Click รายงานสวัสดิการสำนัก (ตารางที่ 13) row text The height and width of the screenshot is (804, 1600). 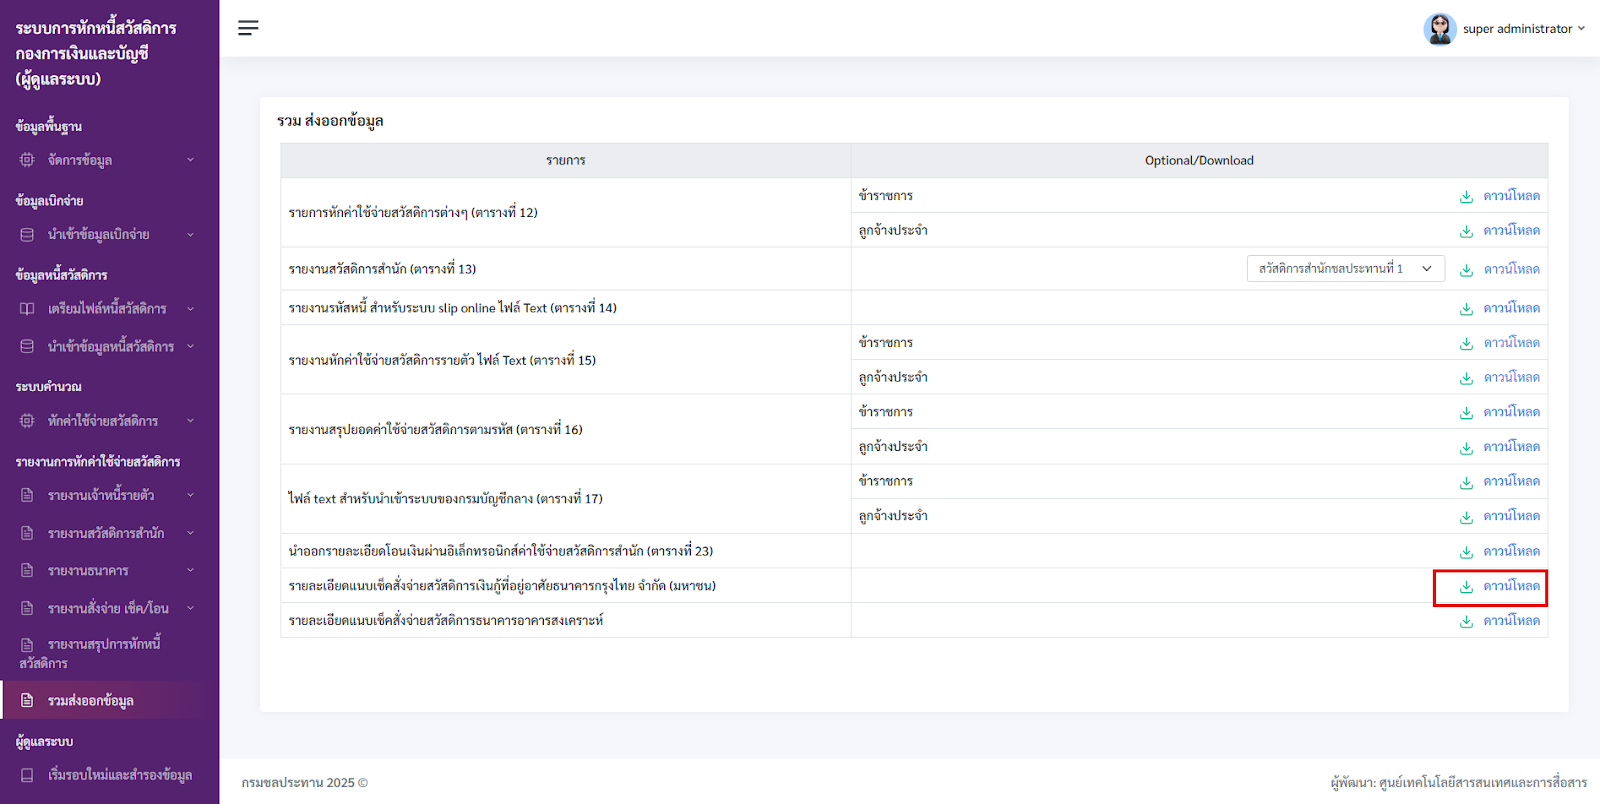point(382,269)
